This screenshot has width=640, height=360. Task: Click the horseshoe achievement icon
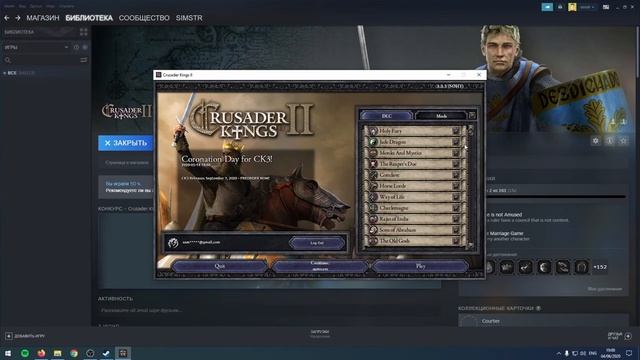(x=581, y=267)
